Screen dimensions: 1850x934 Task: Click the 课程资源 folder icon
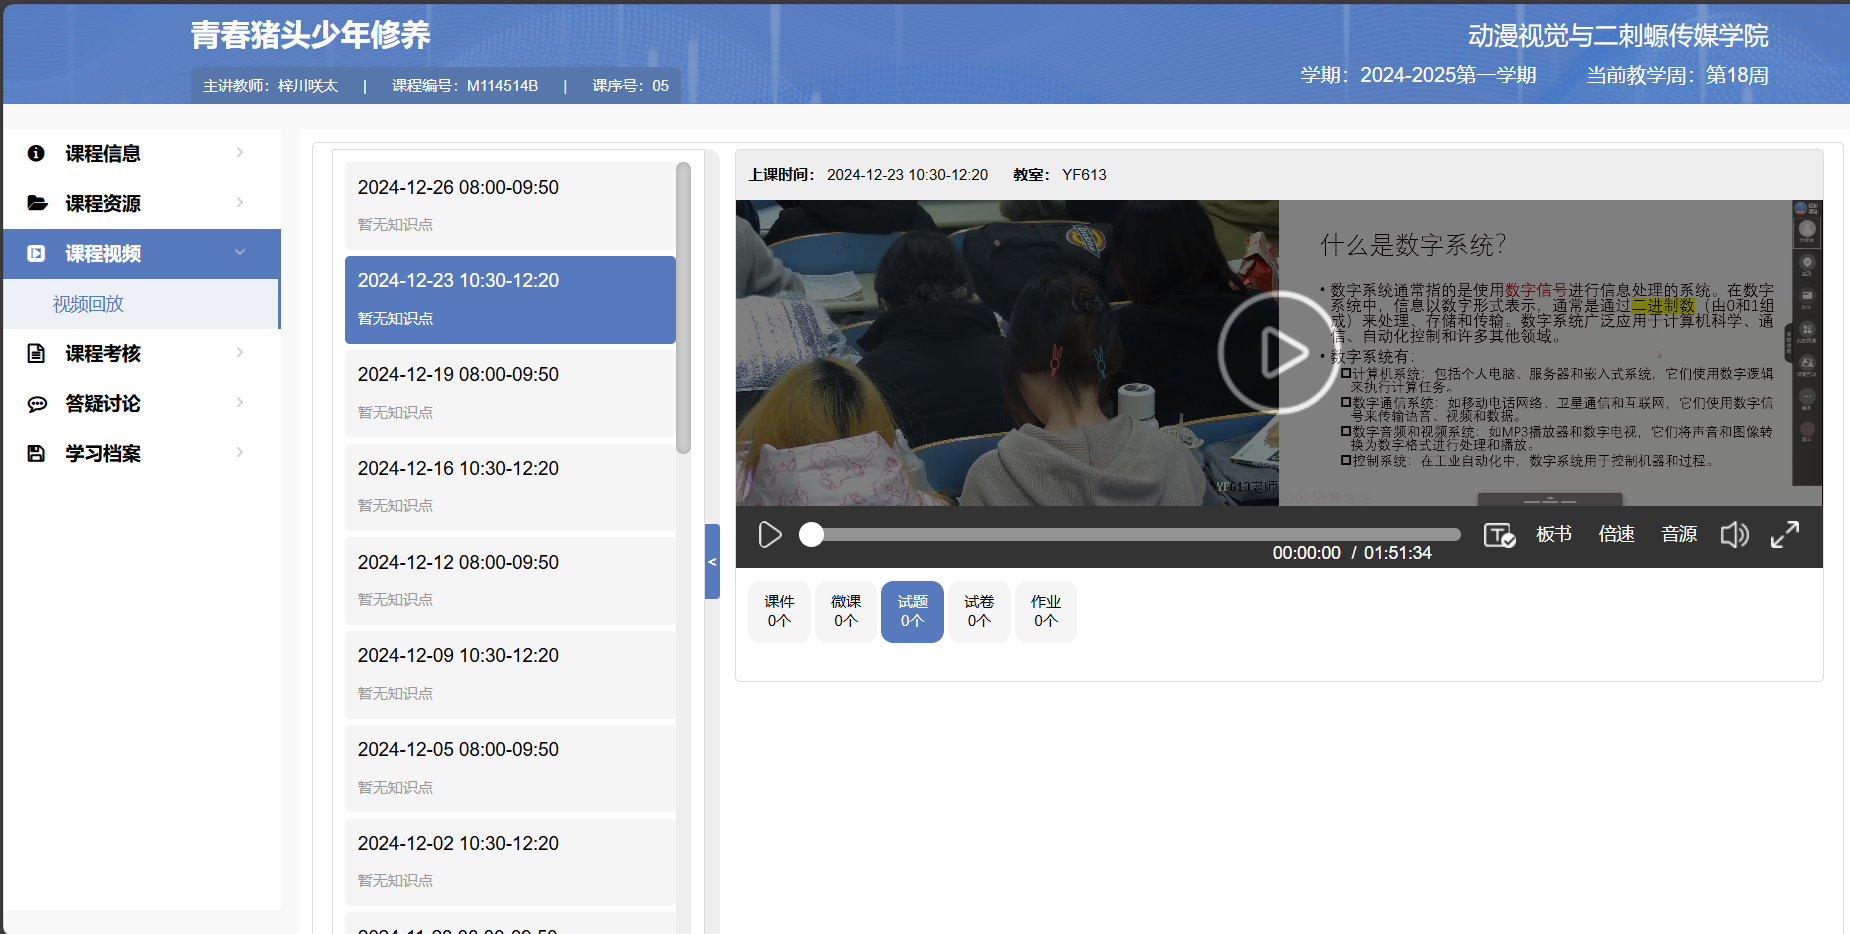(x=37, y=203)
